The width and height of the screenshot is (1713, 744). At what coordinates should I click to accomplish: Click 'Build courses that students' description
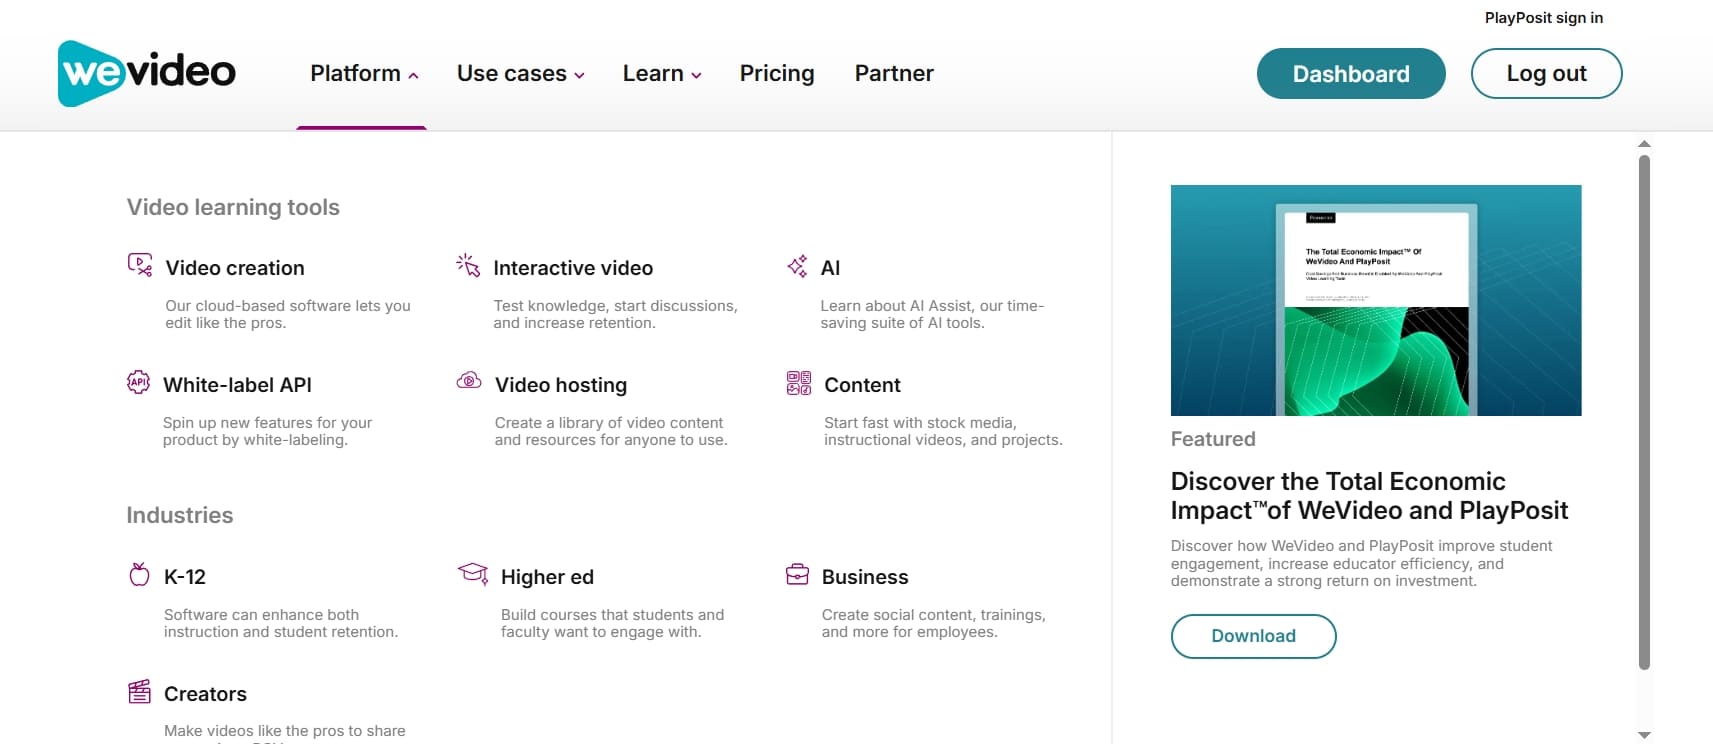[612, 623]
